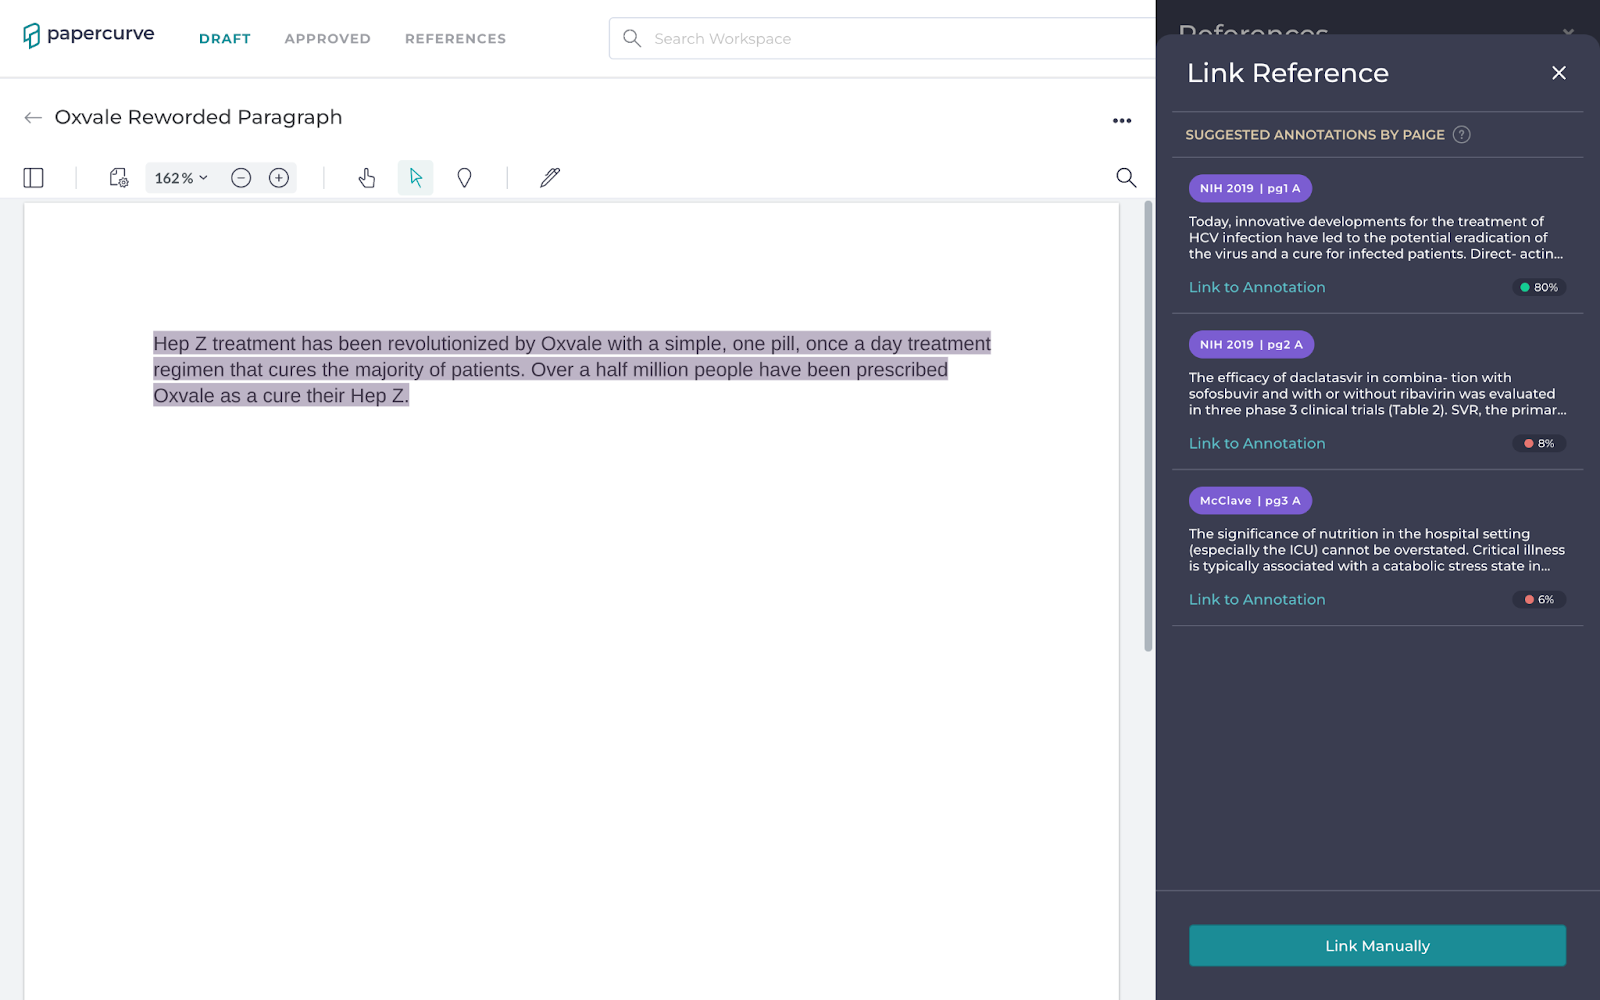Select the NIH 2019 | pg2 A tag
Viewport: 1600px width, 1000px height.
pos(1251,344)
